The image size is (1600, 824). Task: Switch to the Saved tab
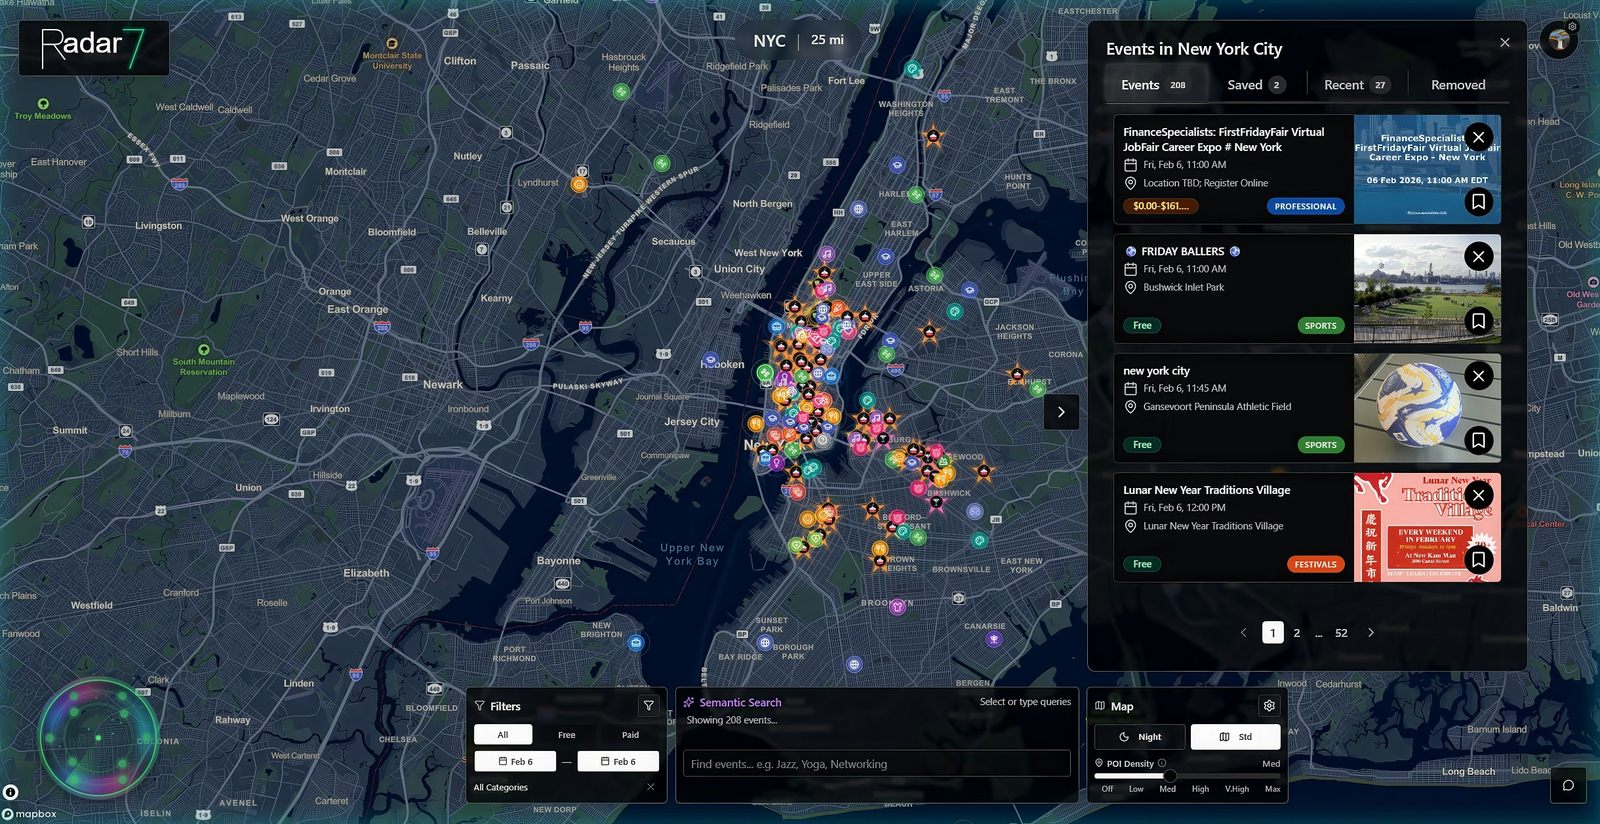[1255, 85]
